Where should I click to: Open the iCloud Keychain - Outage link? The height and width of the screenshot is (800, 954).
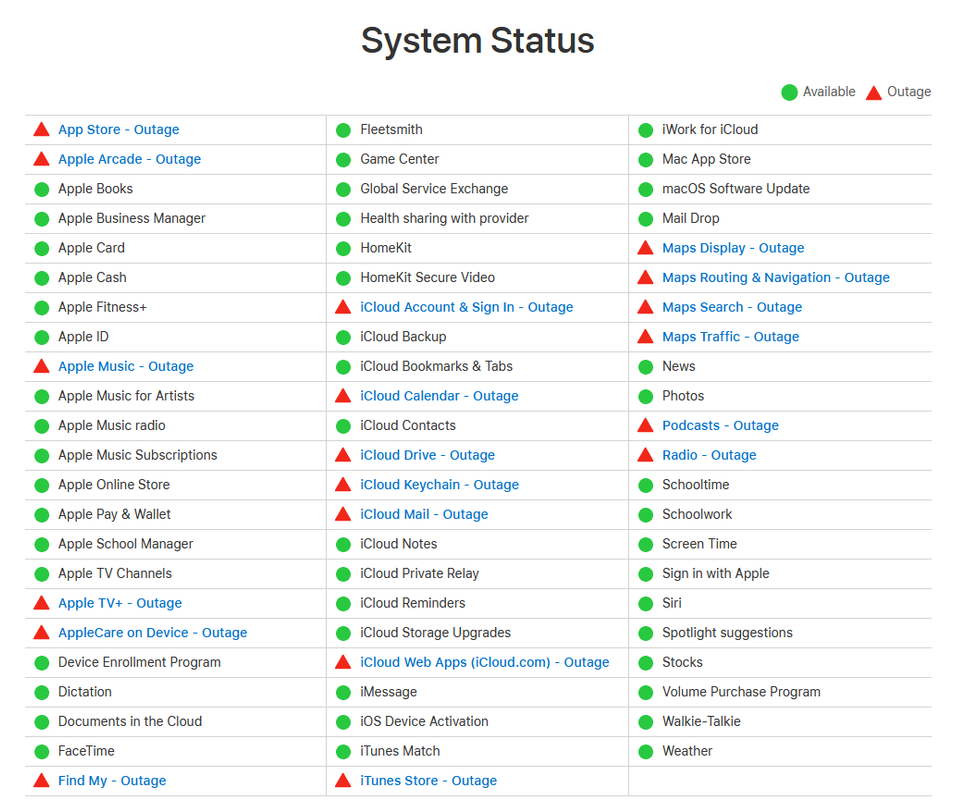tap(439, 485)
